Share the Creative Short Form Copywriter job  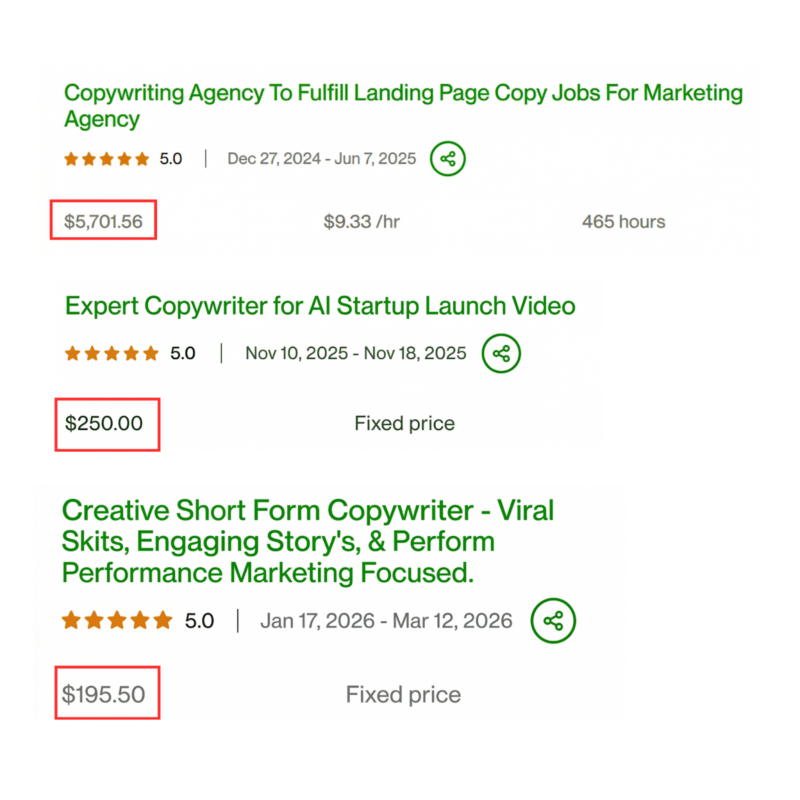tap(553, 621)
